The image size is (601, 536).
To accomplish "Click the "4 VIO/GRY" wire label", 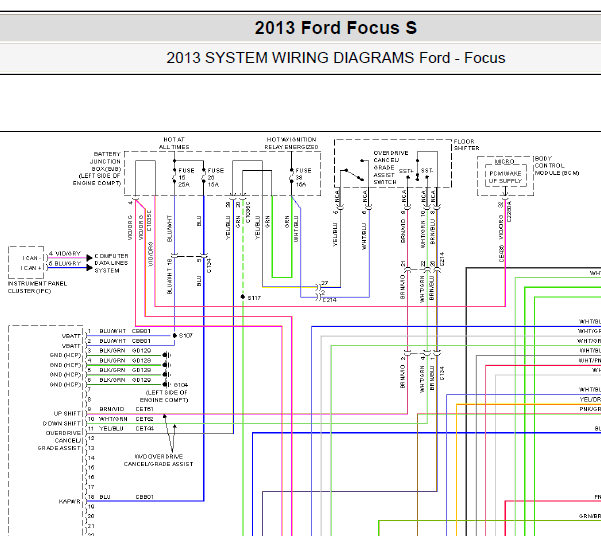I will [65, 253].
